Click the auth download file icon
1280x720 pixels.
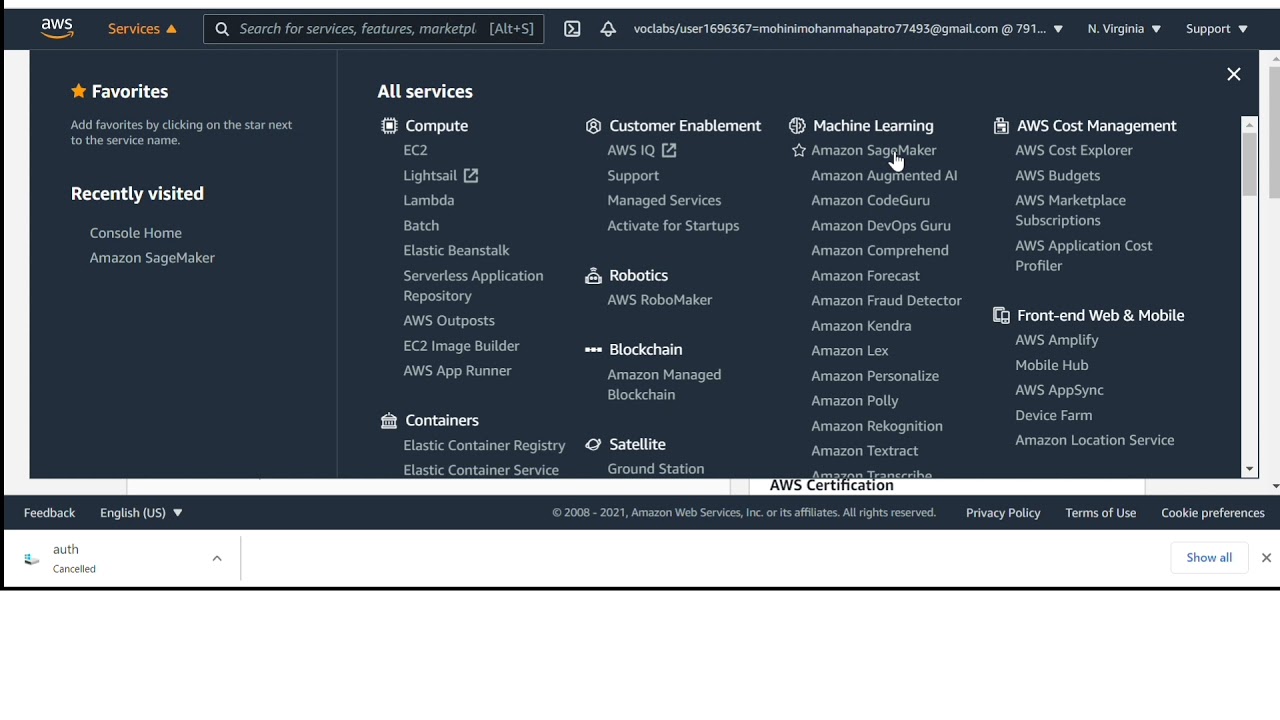click(x=32, y=560)
